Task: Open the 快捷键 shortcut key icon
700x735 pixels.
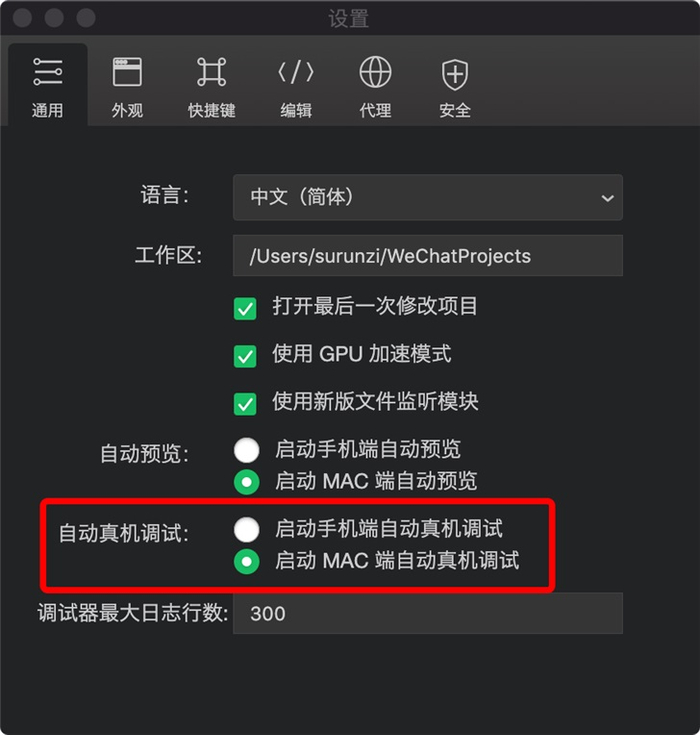Action: pyautogui.click(x=211, y=72)
